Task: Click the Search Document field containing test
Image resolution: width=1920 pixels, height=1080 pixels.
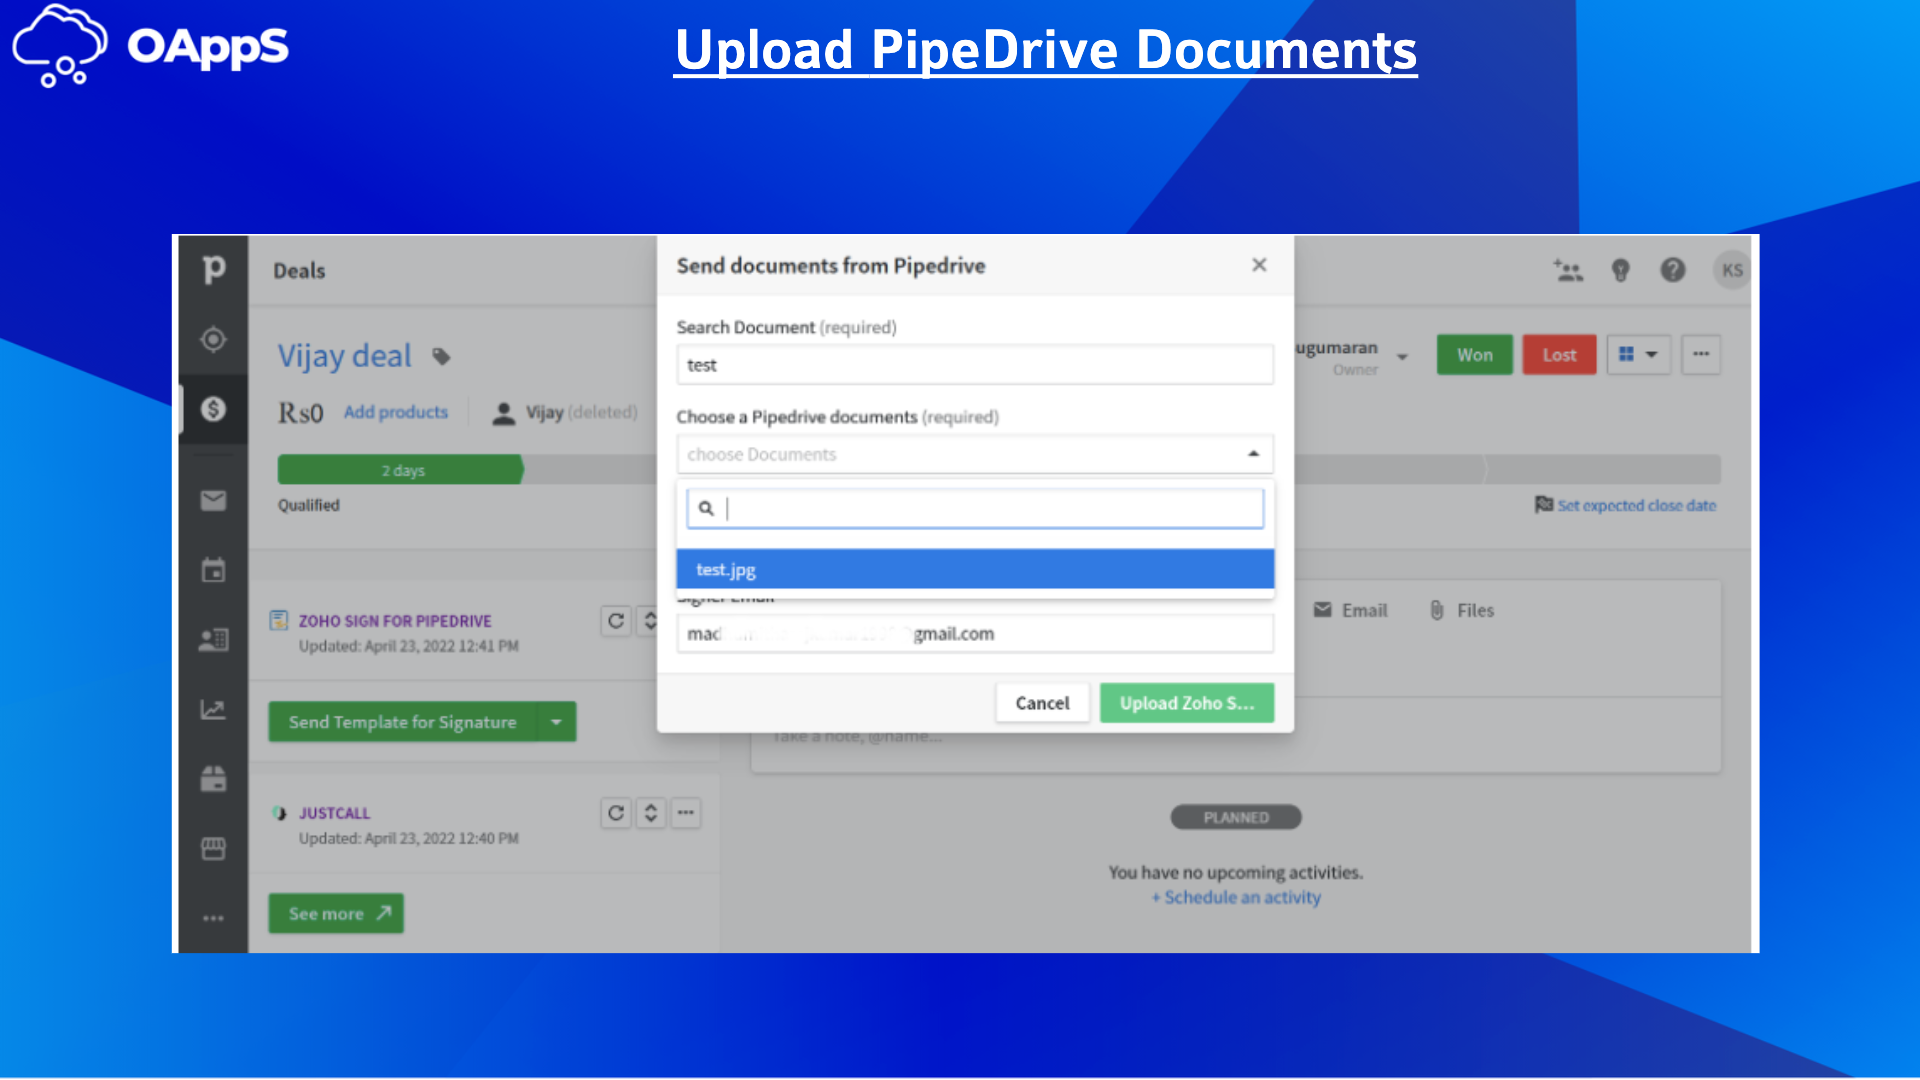Action: click(x=975, y=365)
